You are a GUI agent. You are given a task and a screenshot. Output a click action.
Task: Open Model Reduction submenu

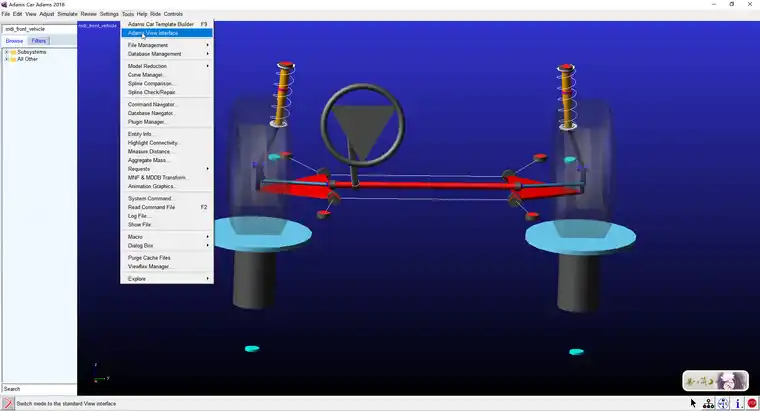(167, 66)
